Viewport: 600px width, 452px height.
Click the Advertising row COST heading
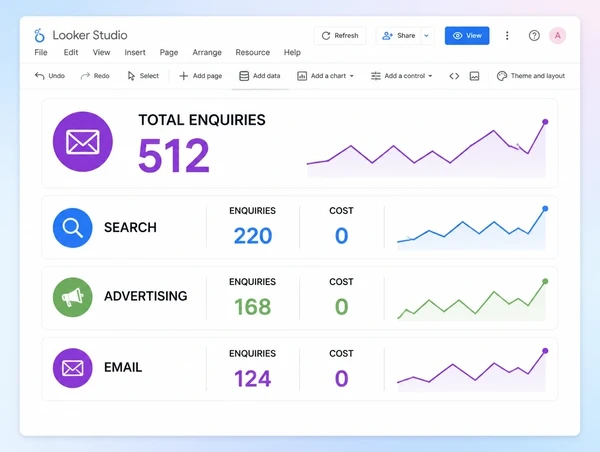click(x=341, y=282)
